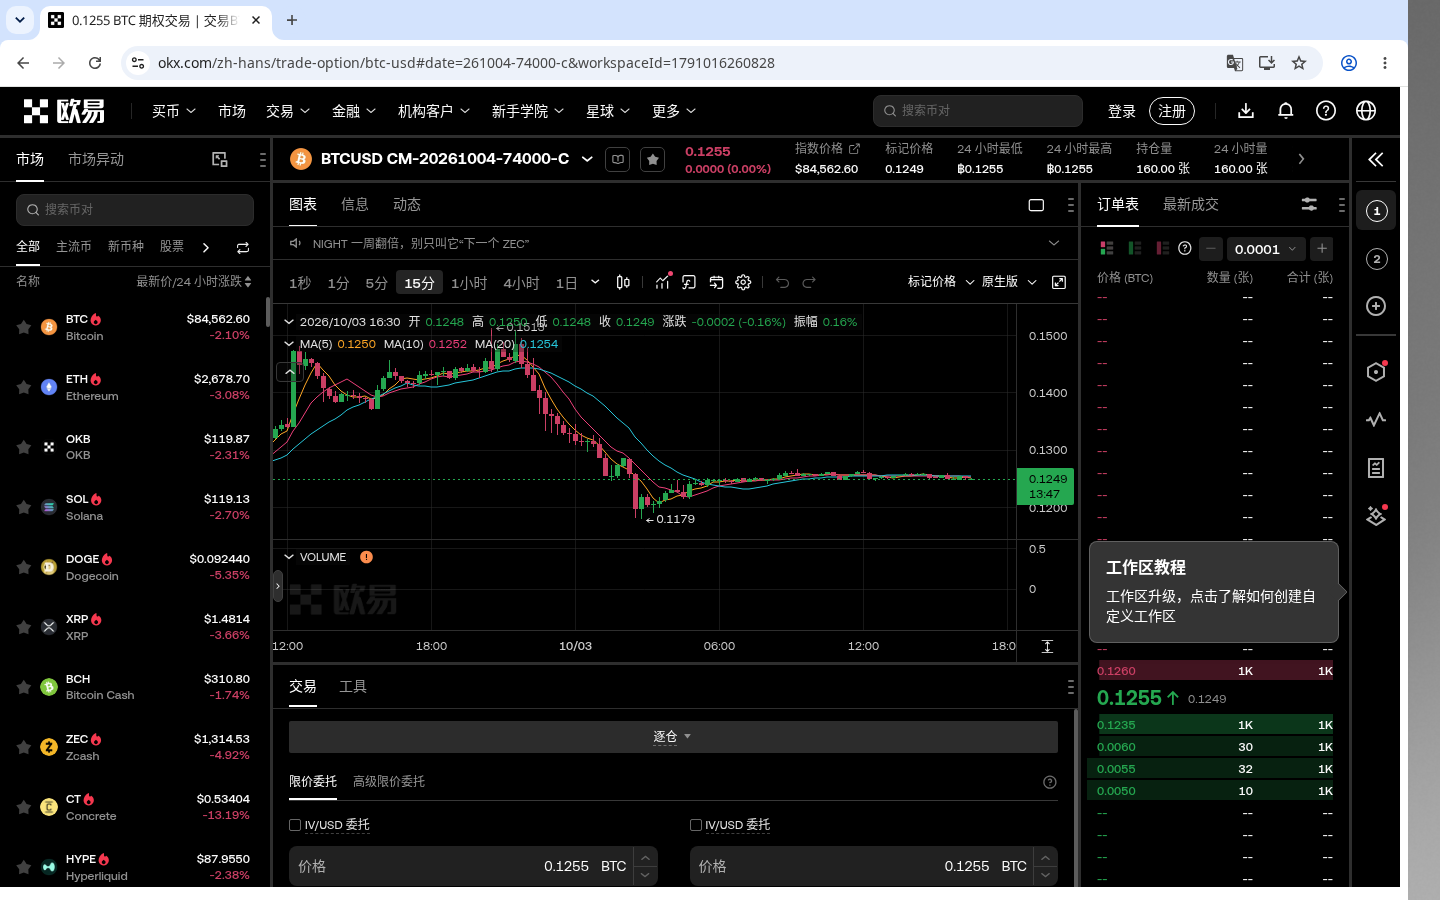Open the 0.0001 depth precision dropdown
The width and height of the screenshot is (1440, 900).
[x=1265, y=249]
